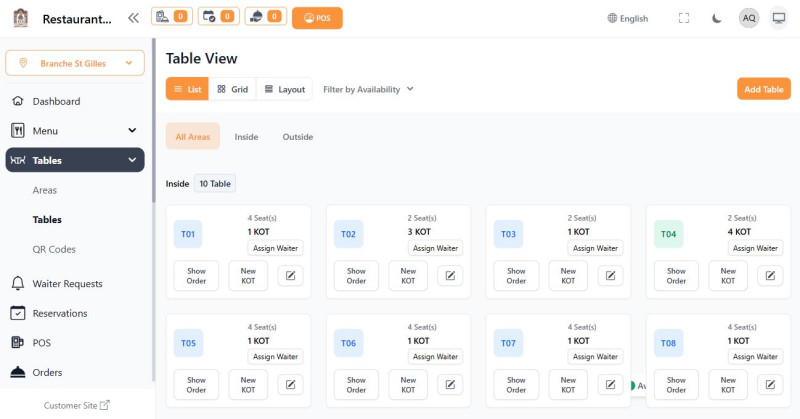
Task: Click Add Table button
Action: click(764, 89)
